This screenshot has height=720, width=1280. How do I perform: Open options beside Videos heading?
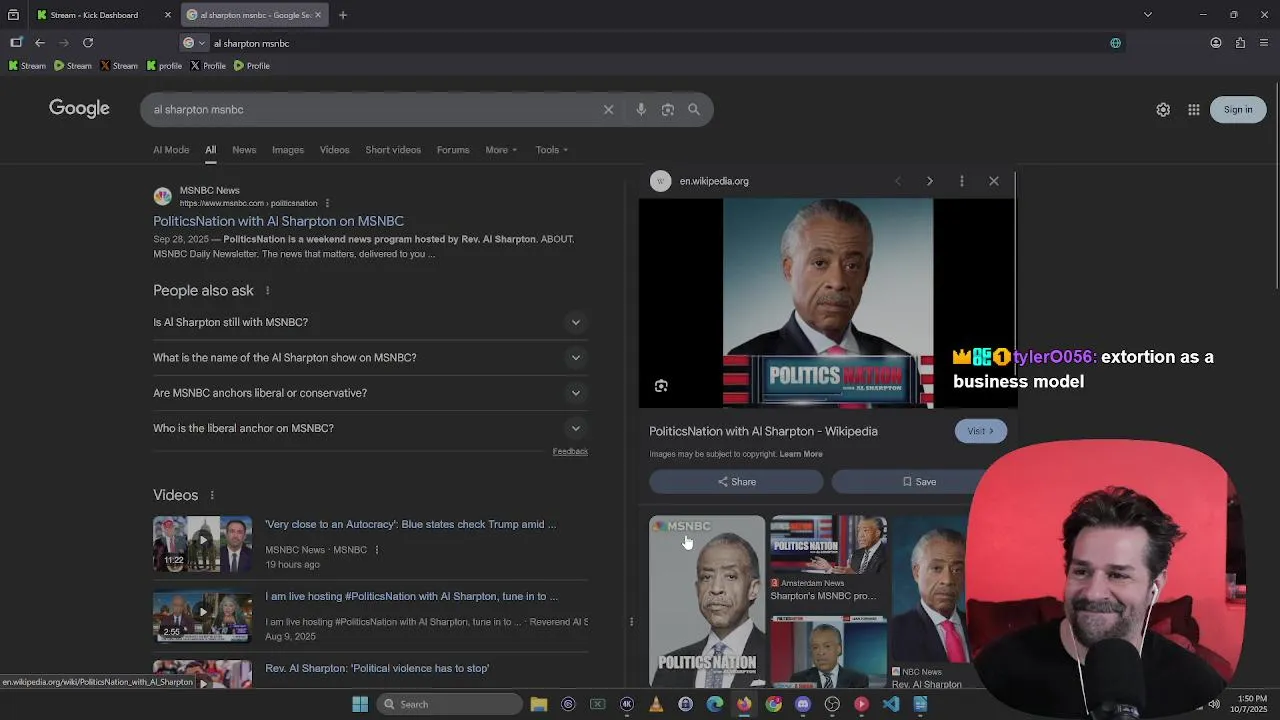[x=212, y=496]
